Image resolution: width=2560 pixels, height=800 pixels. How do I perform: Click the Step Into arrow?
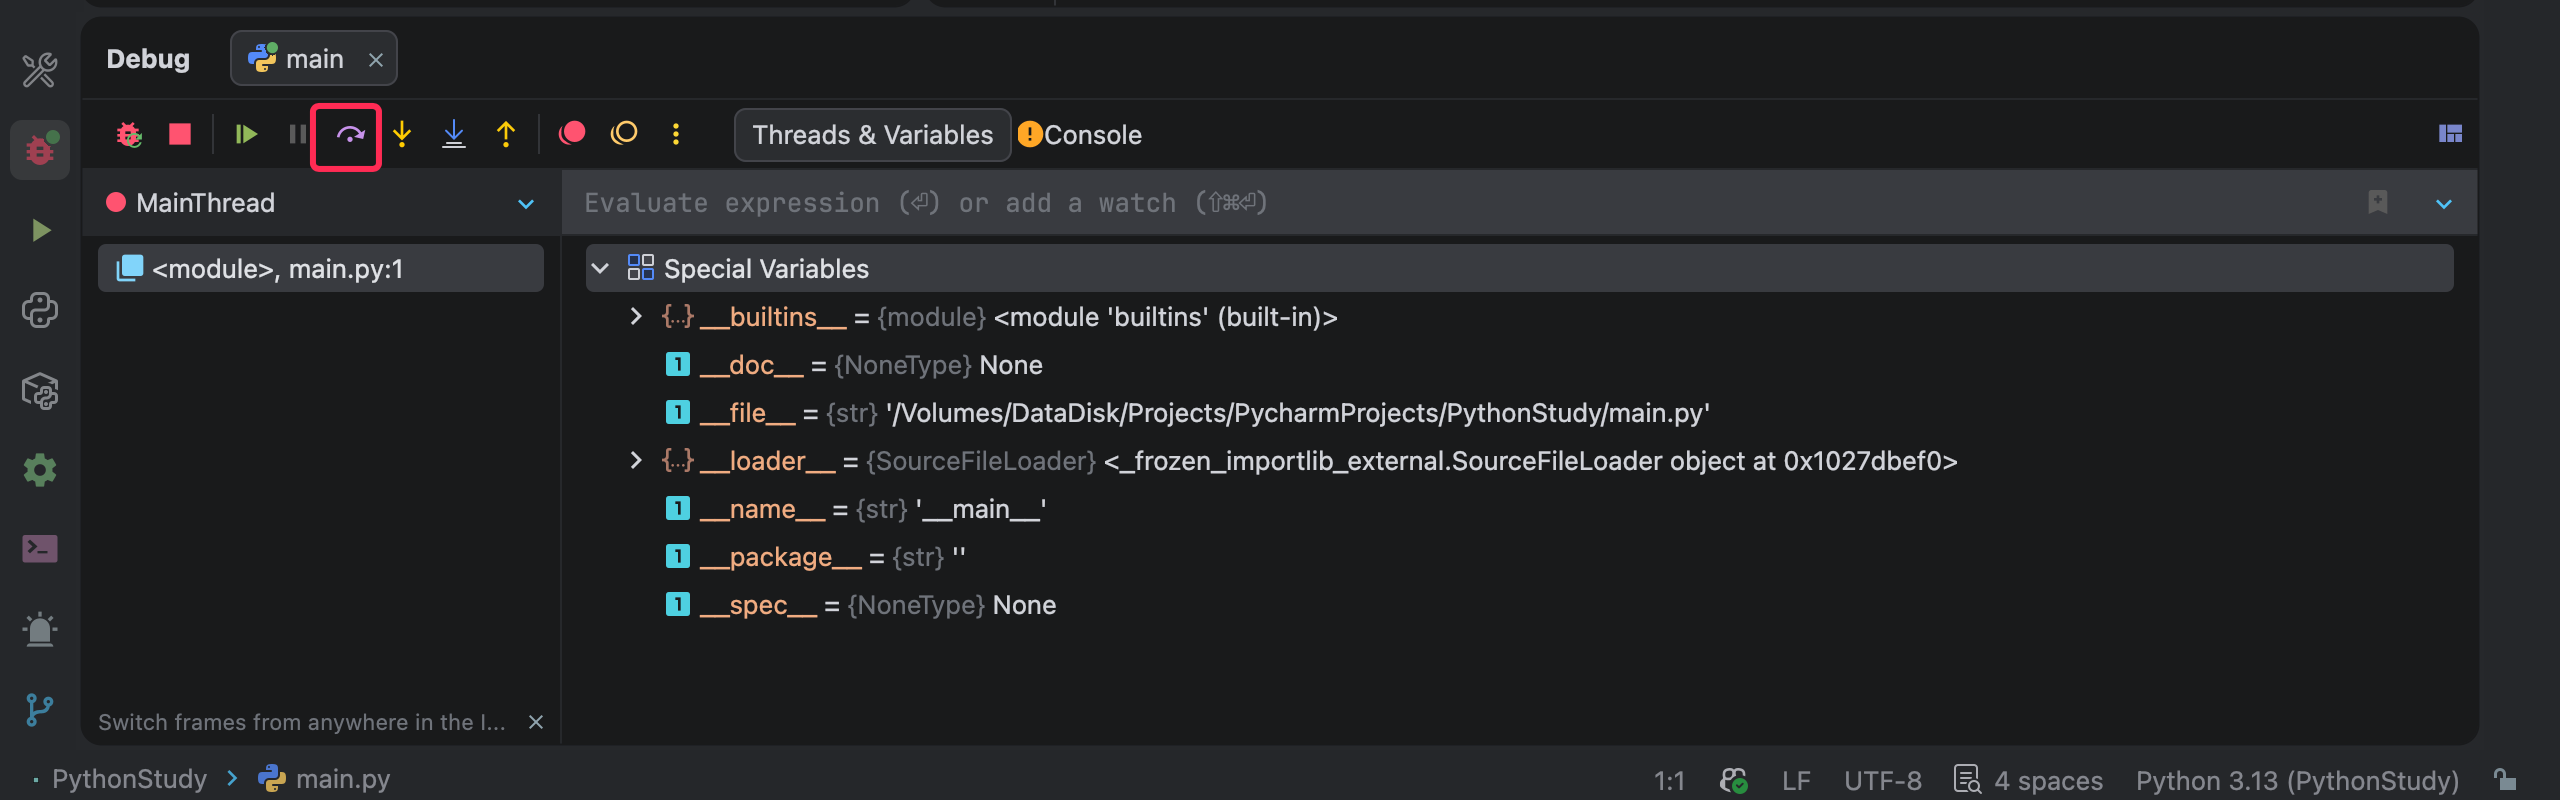click(x=402, y=134)
